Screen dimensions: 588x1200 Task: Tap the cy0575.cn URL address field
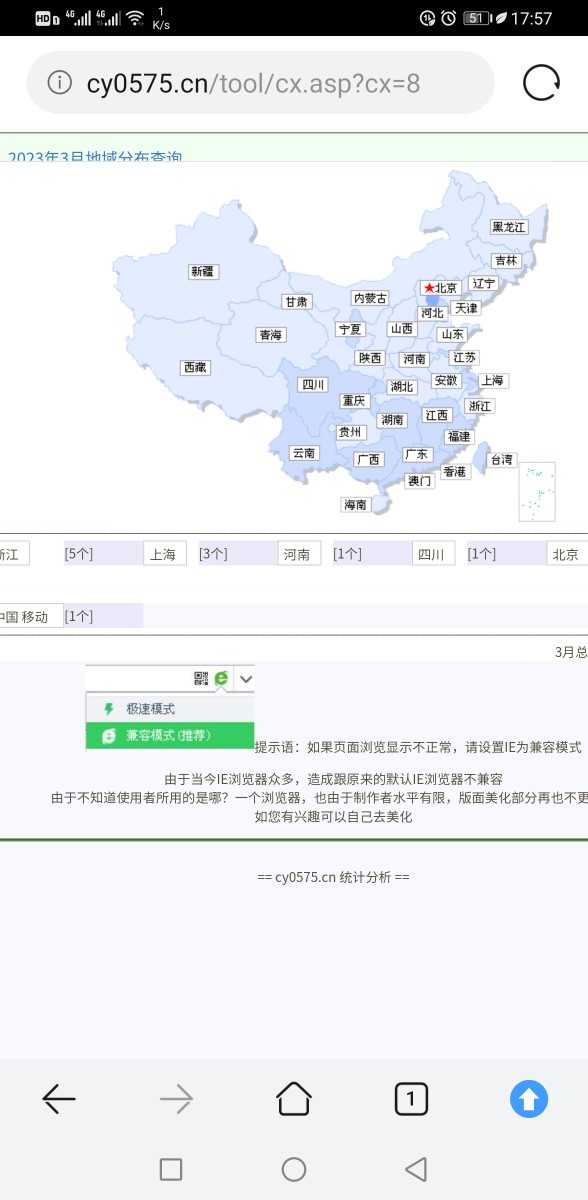pyautogui.click(x=260, y=83)
